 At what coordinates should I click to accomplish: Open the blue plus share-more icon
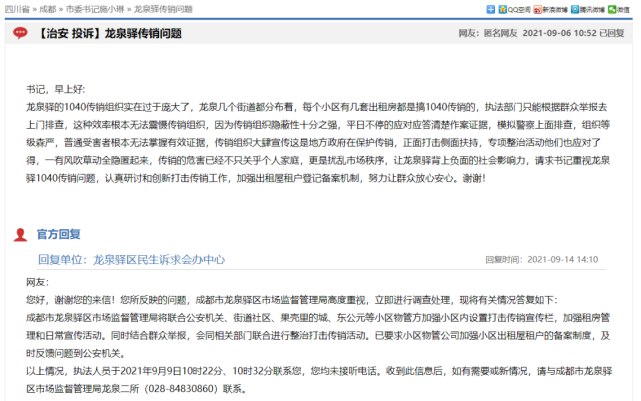[x=491, y=9]
